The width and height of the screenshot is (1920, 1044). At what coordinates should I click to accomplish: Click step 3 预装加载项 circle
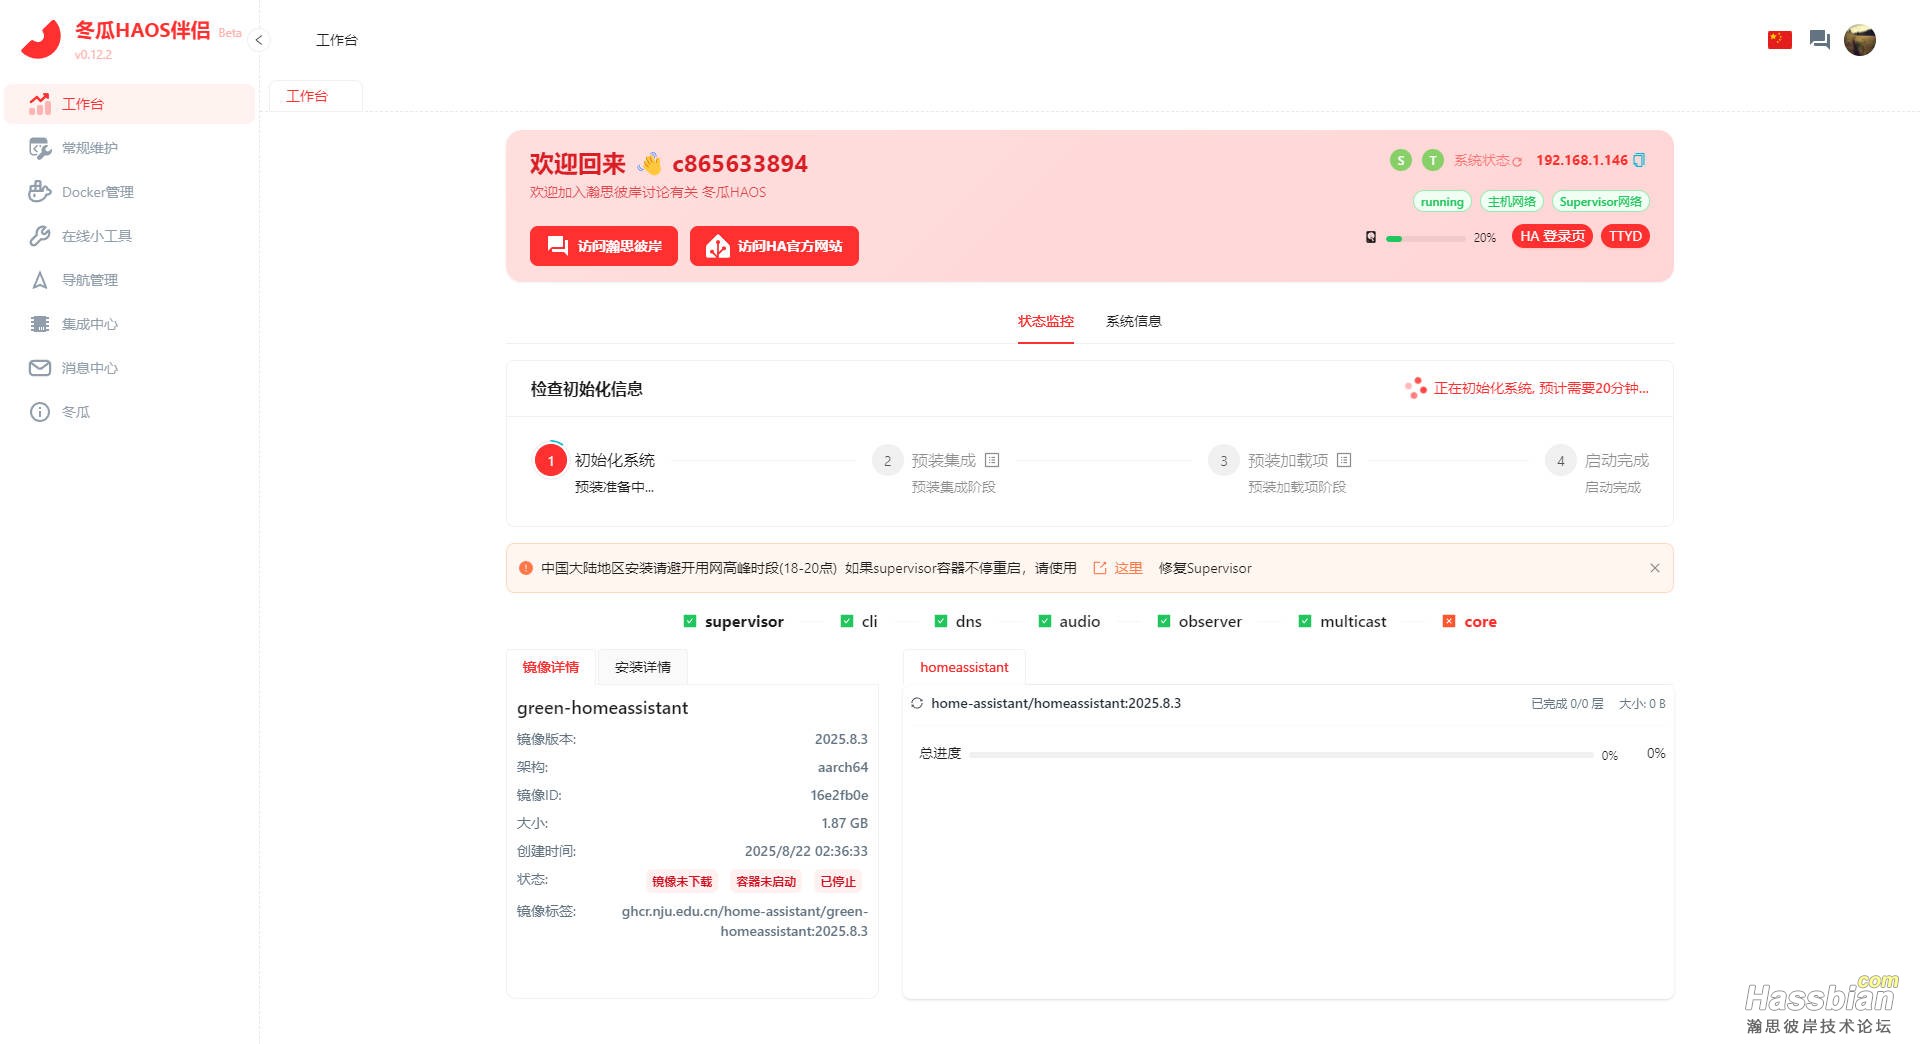[1224, 460]
